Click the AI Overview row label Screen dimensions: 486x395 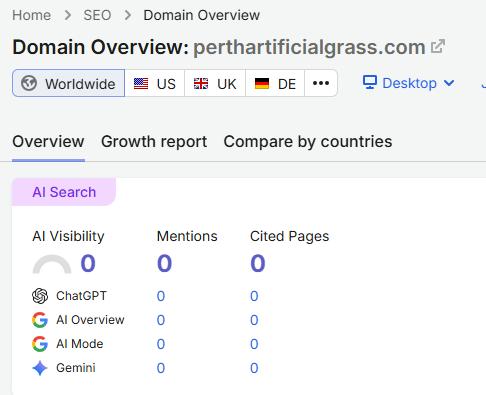pos(90,320)
